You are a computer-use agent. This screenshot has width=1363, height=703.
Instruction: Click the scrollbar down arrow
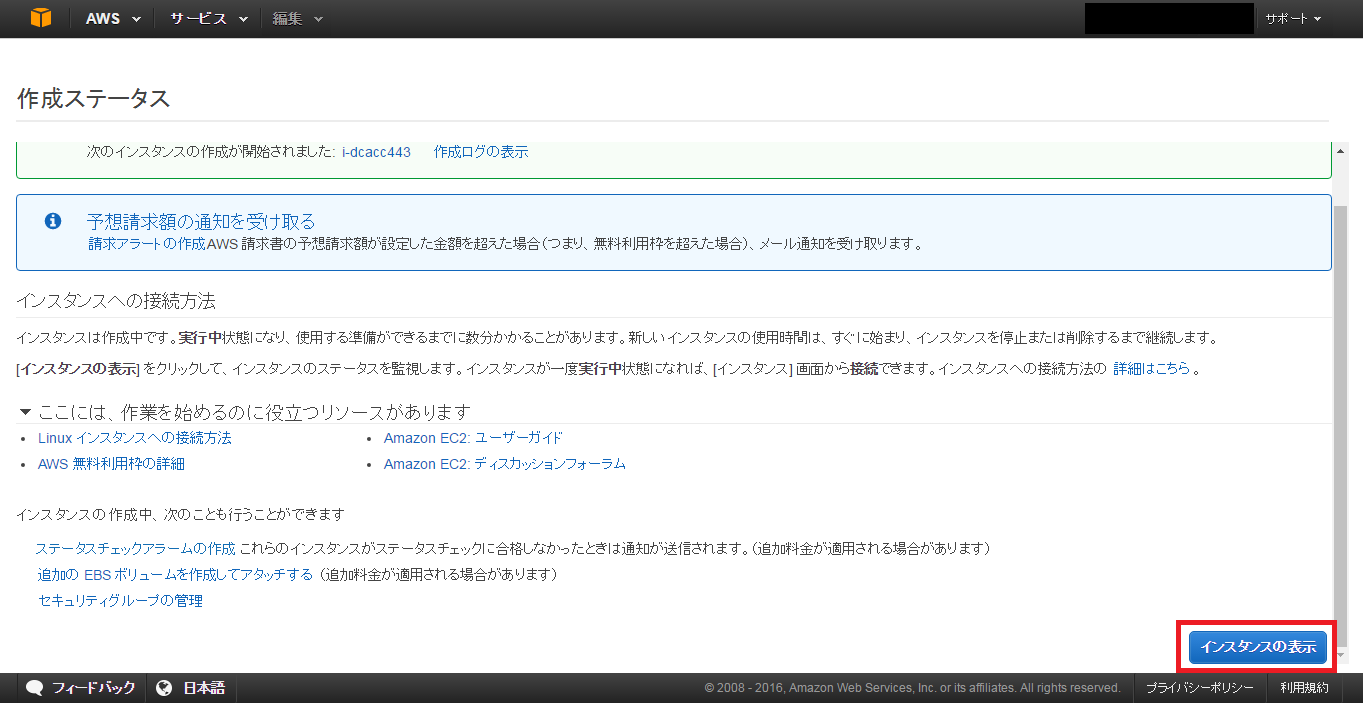click(x=1341, y=656)
